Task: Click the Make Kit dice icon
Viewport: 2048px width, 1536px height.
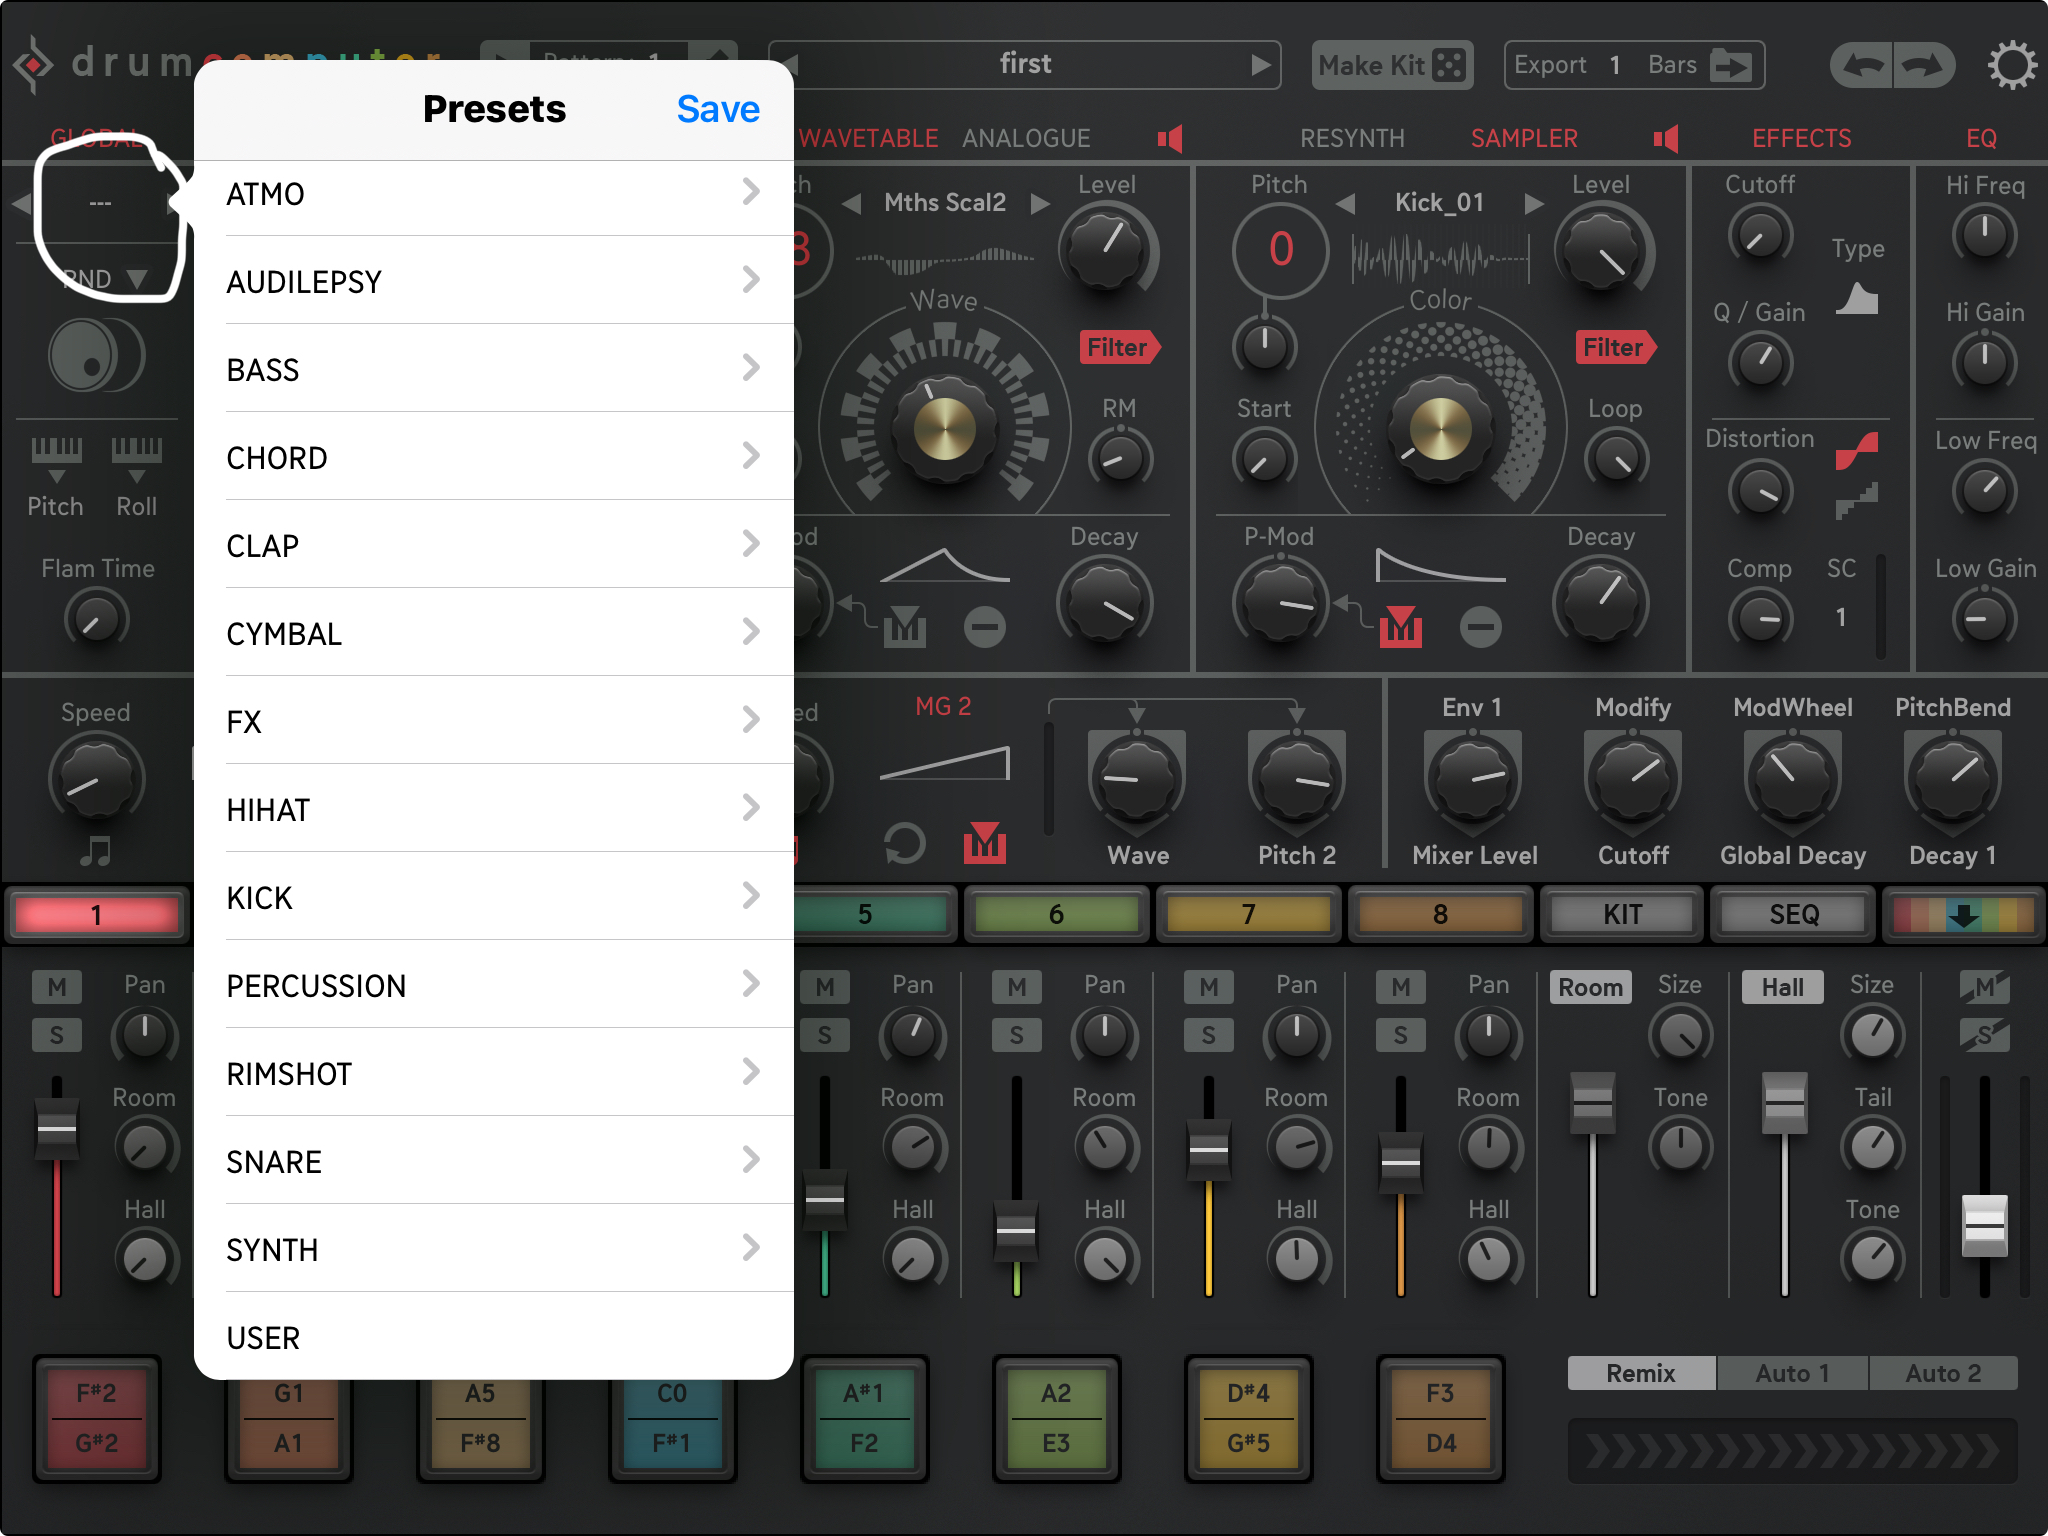Action: point(1449,66)
